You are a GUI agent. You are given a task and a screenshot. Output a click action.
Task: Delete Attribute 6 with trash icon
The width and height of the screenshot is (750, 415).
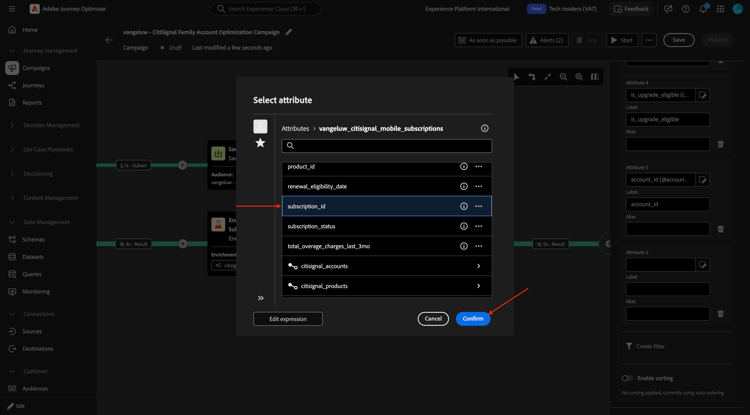[x=721, y=314]
